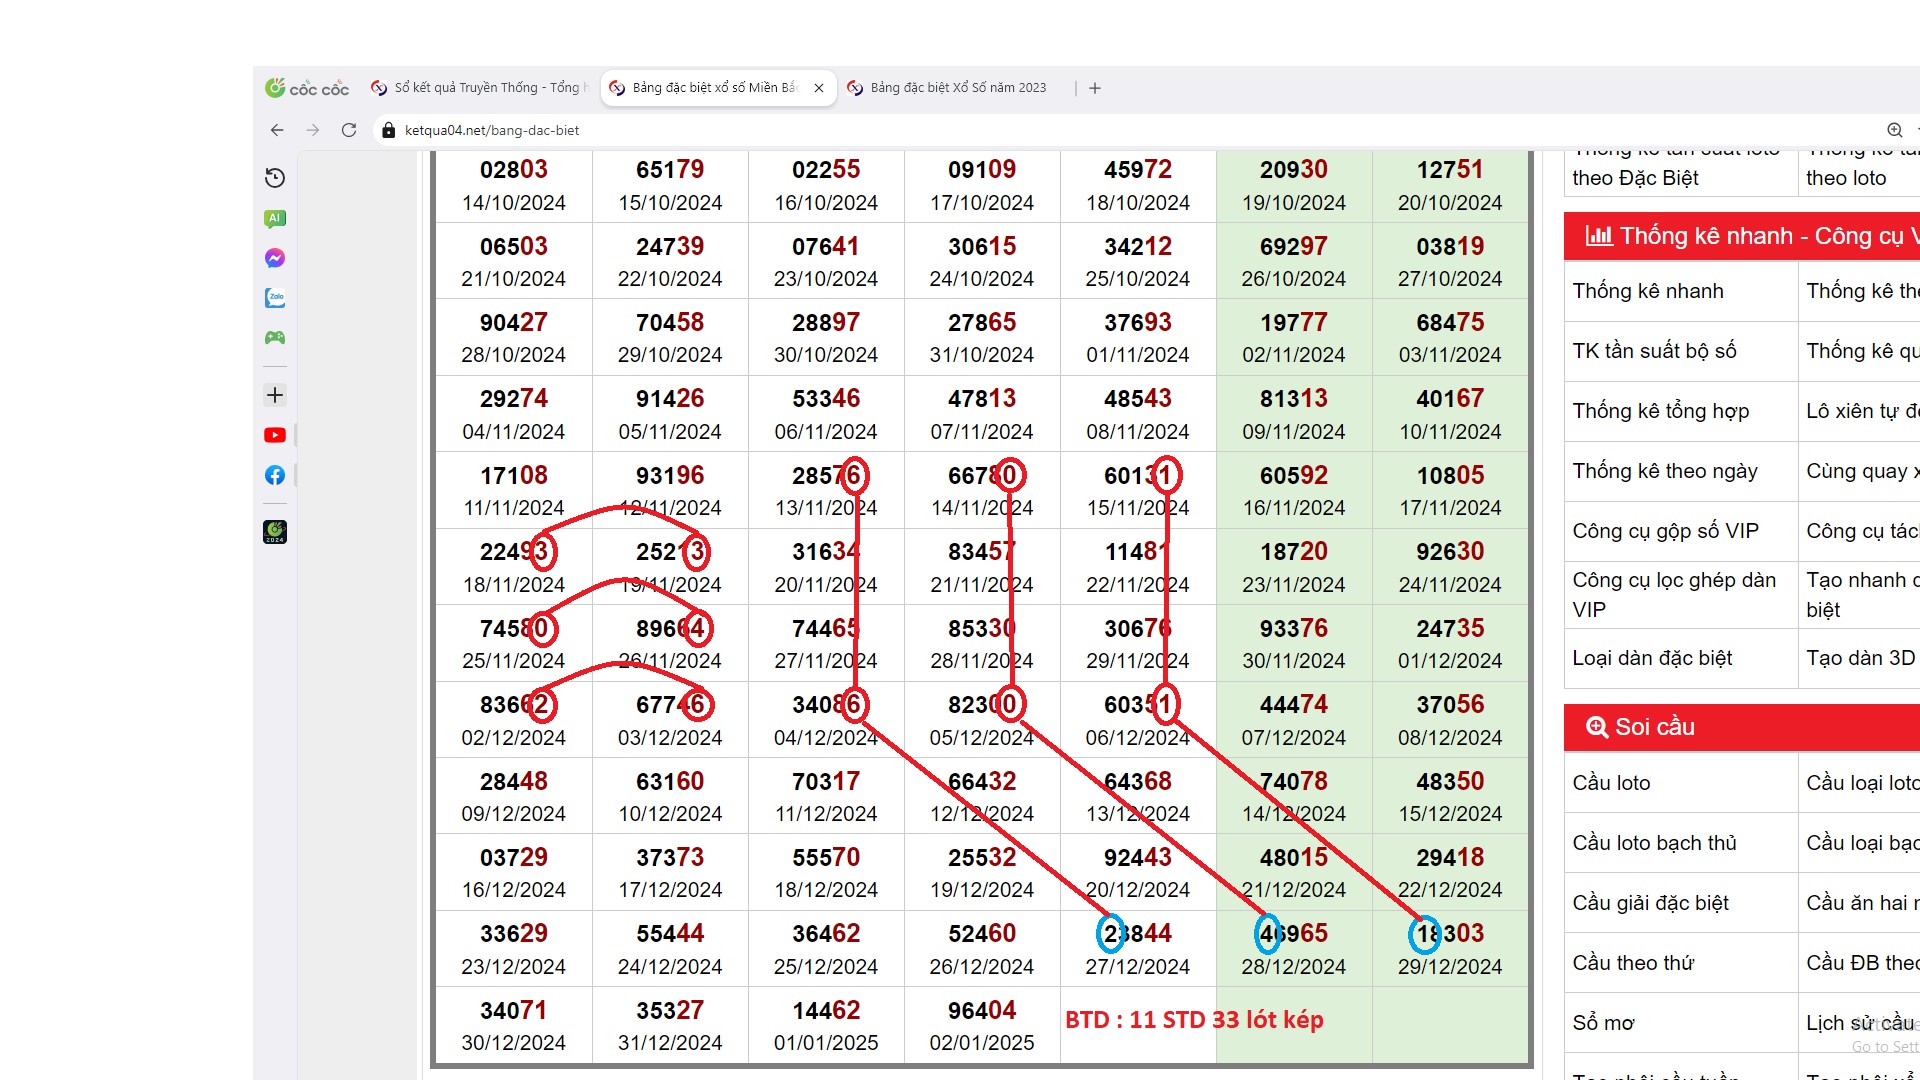Image resolution: width=1920 pixels, height=1080 pixels.
Task: Click the magnifier icon beside Soi cầu
Action: [x=1597, y=727]
